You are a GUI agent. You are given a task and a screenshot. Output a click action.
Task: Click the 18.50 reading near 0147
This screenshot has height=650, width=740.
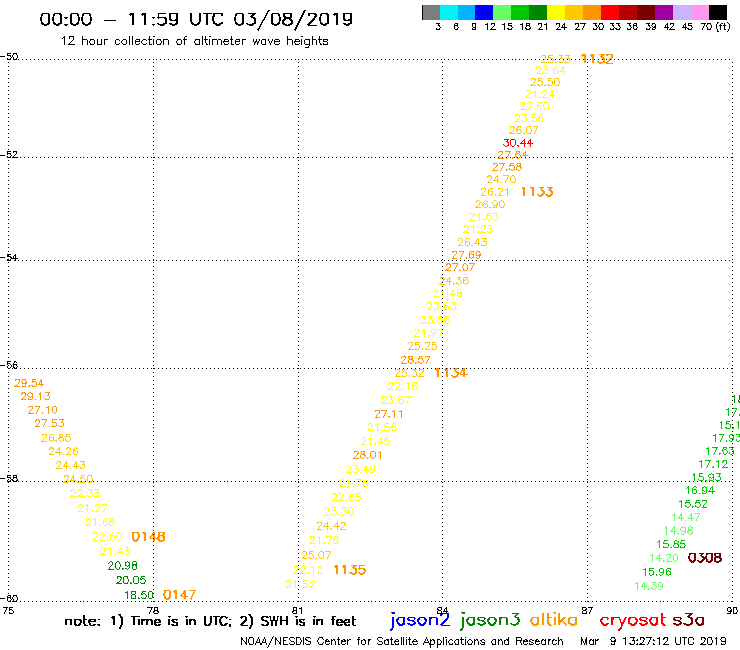click(x=139, y=595)
